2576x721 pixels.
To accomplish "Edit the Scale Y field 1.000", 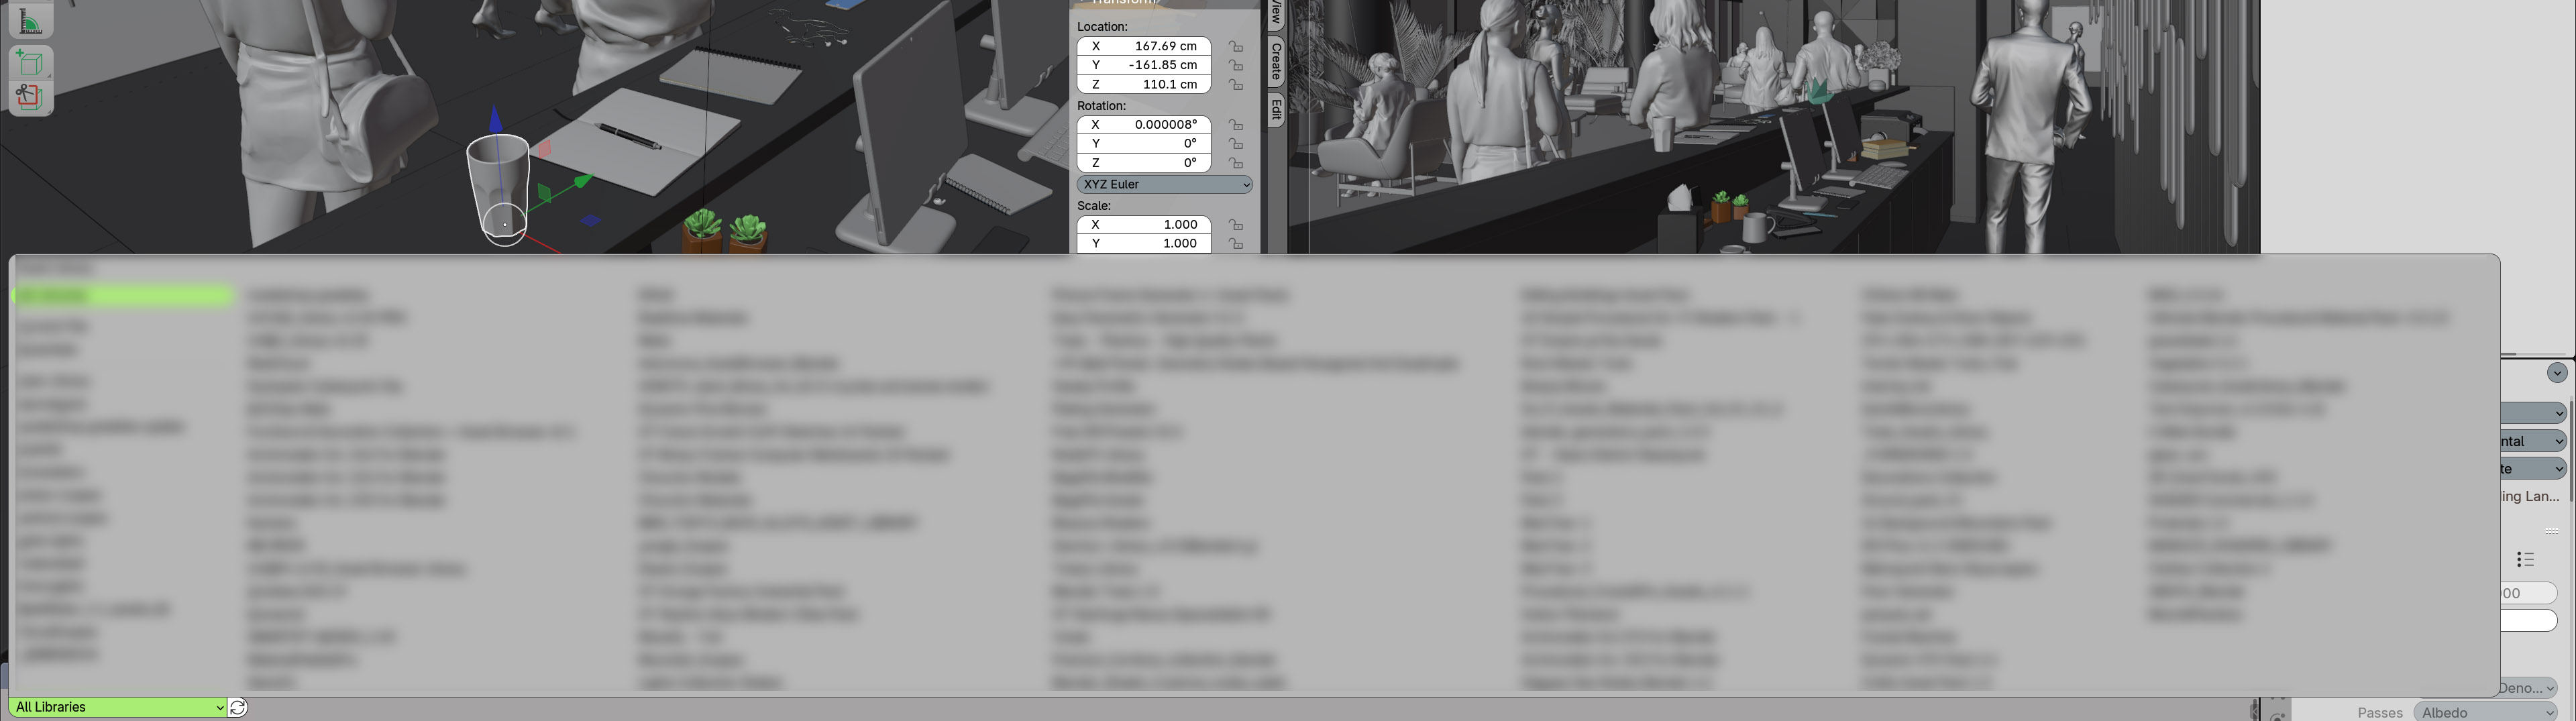I will 1144,244.
